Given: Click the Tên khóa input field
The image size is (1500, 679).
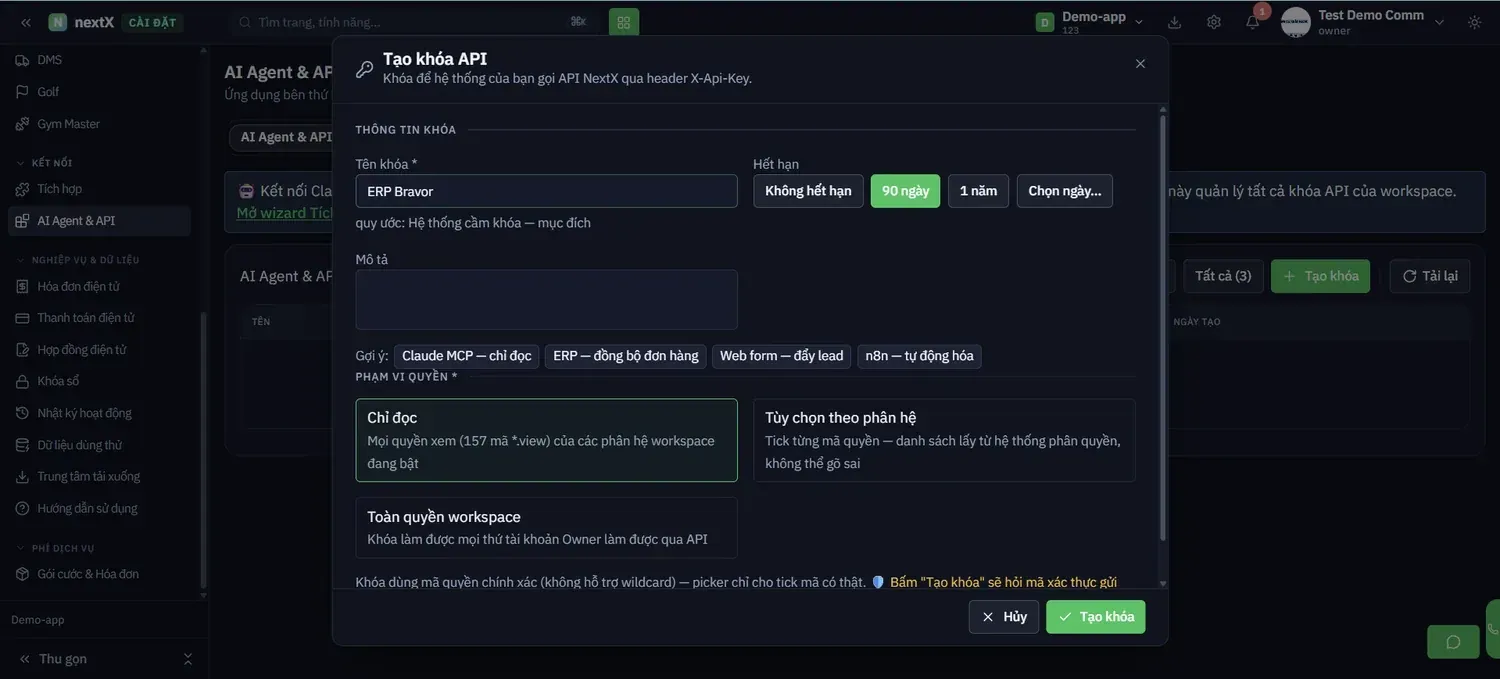Looking at the screenshot, I should tap(546, 191).
